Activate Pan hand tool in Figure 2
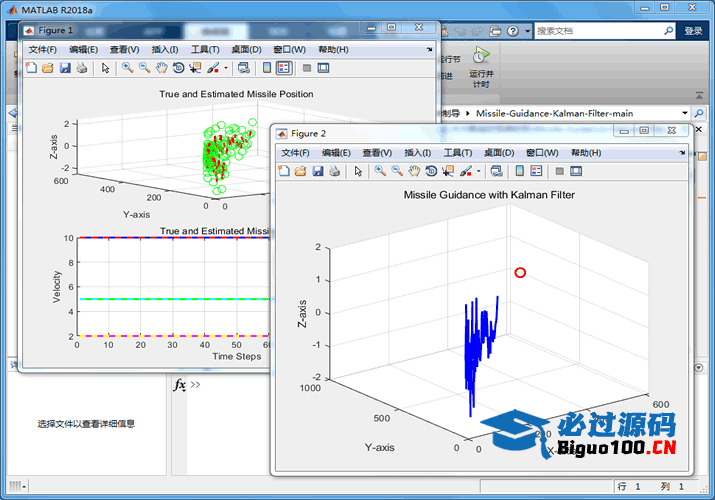 [414, 171]
